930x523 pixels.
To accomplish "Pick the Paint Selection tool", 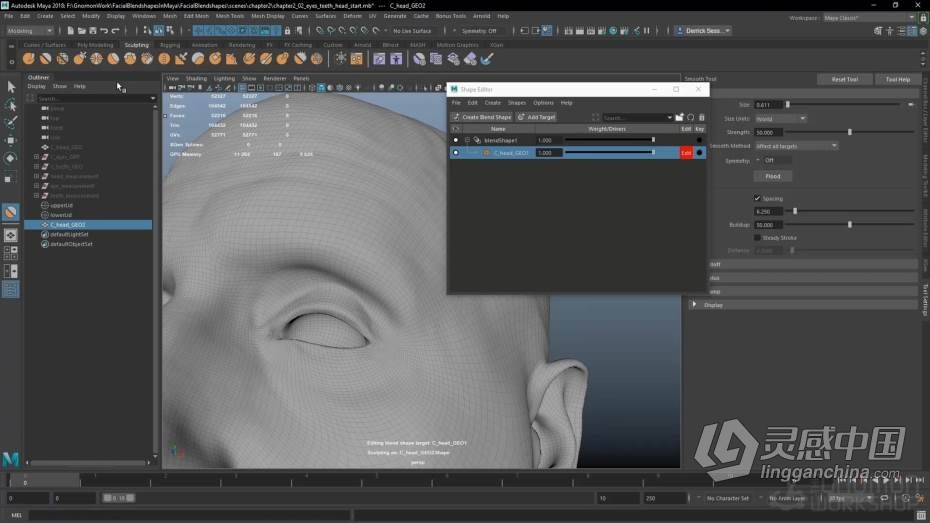I will pos(11,123).
